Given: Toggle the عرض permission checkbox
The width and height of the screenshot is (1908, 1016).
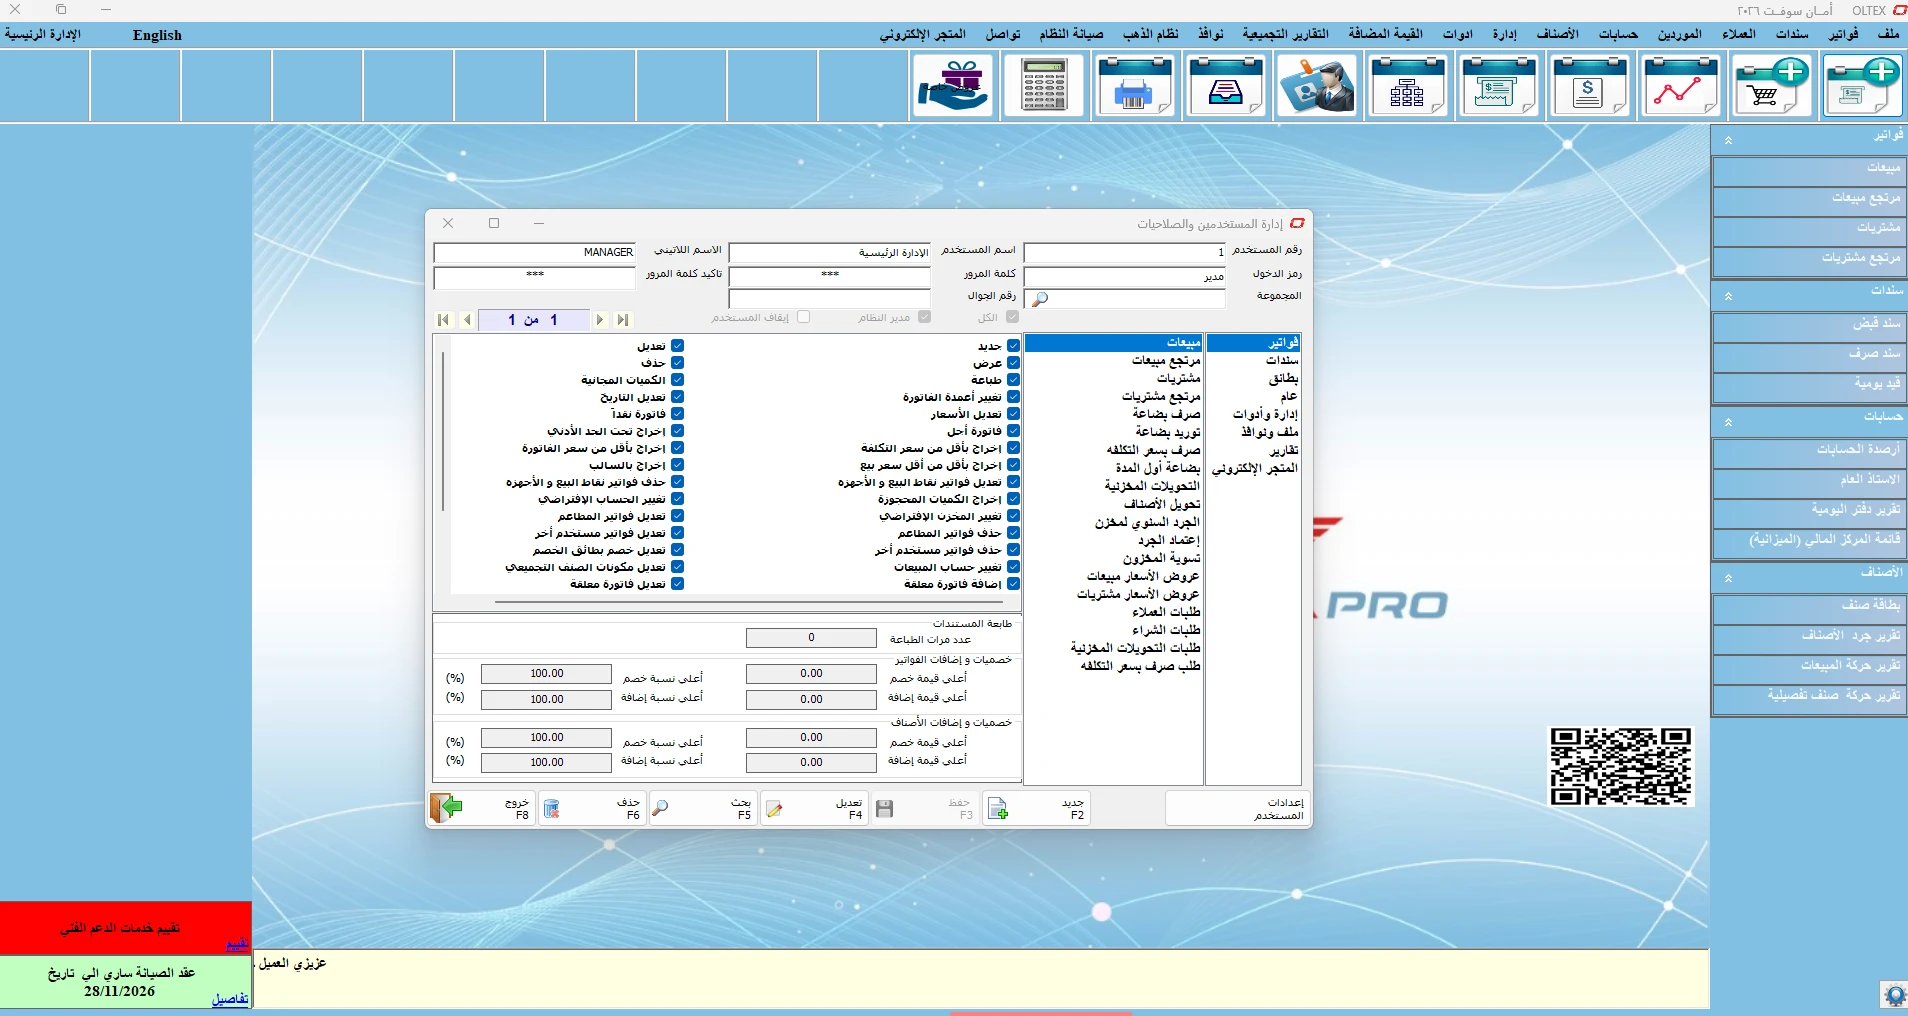Looking at the screenshot, I should tap(1013, 363).
